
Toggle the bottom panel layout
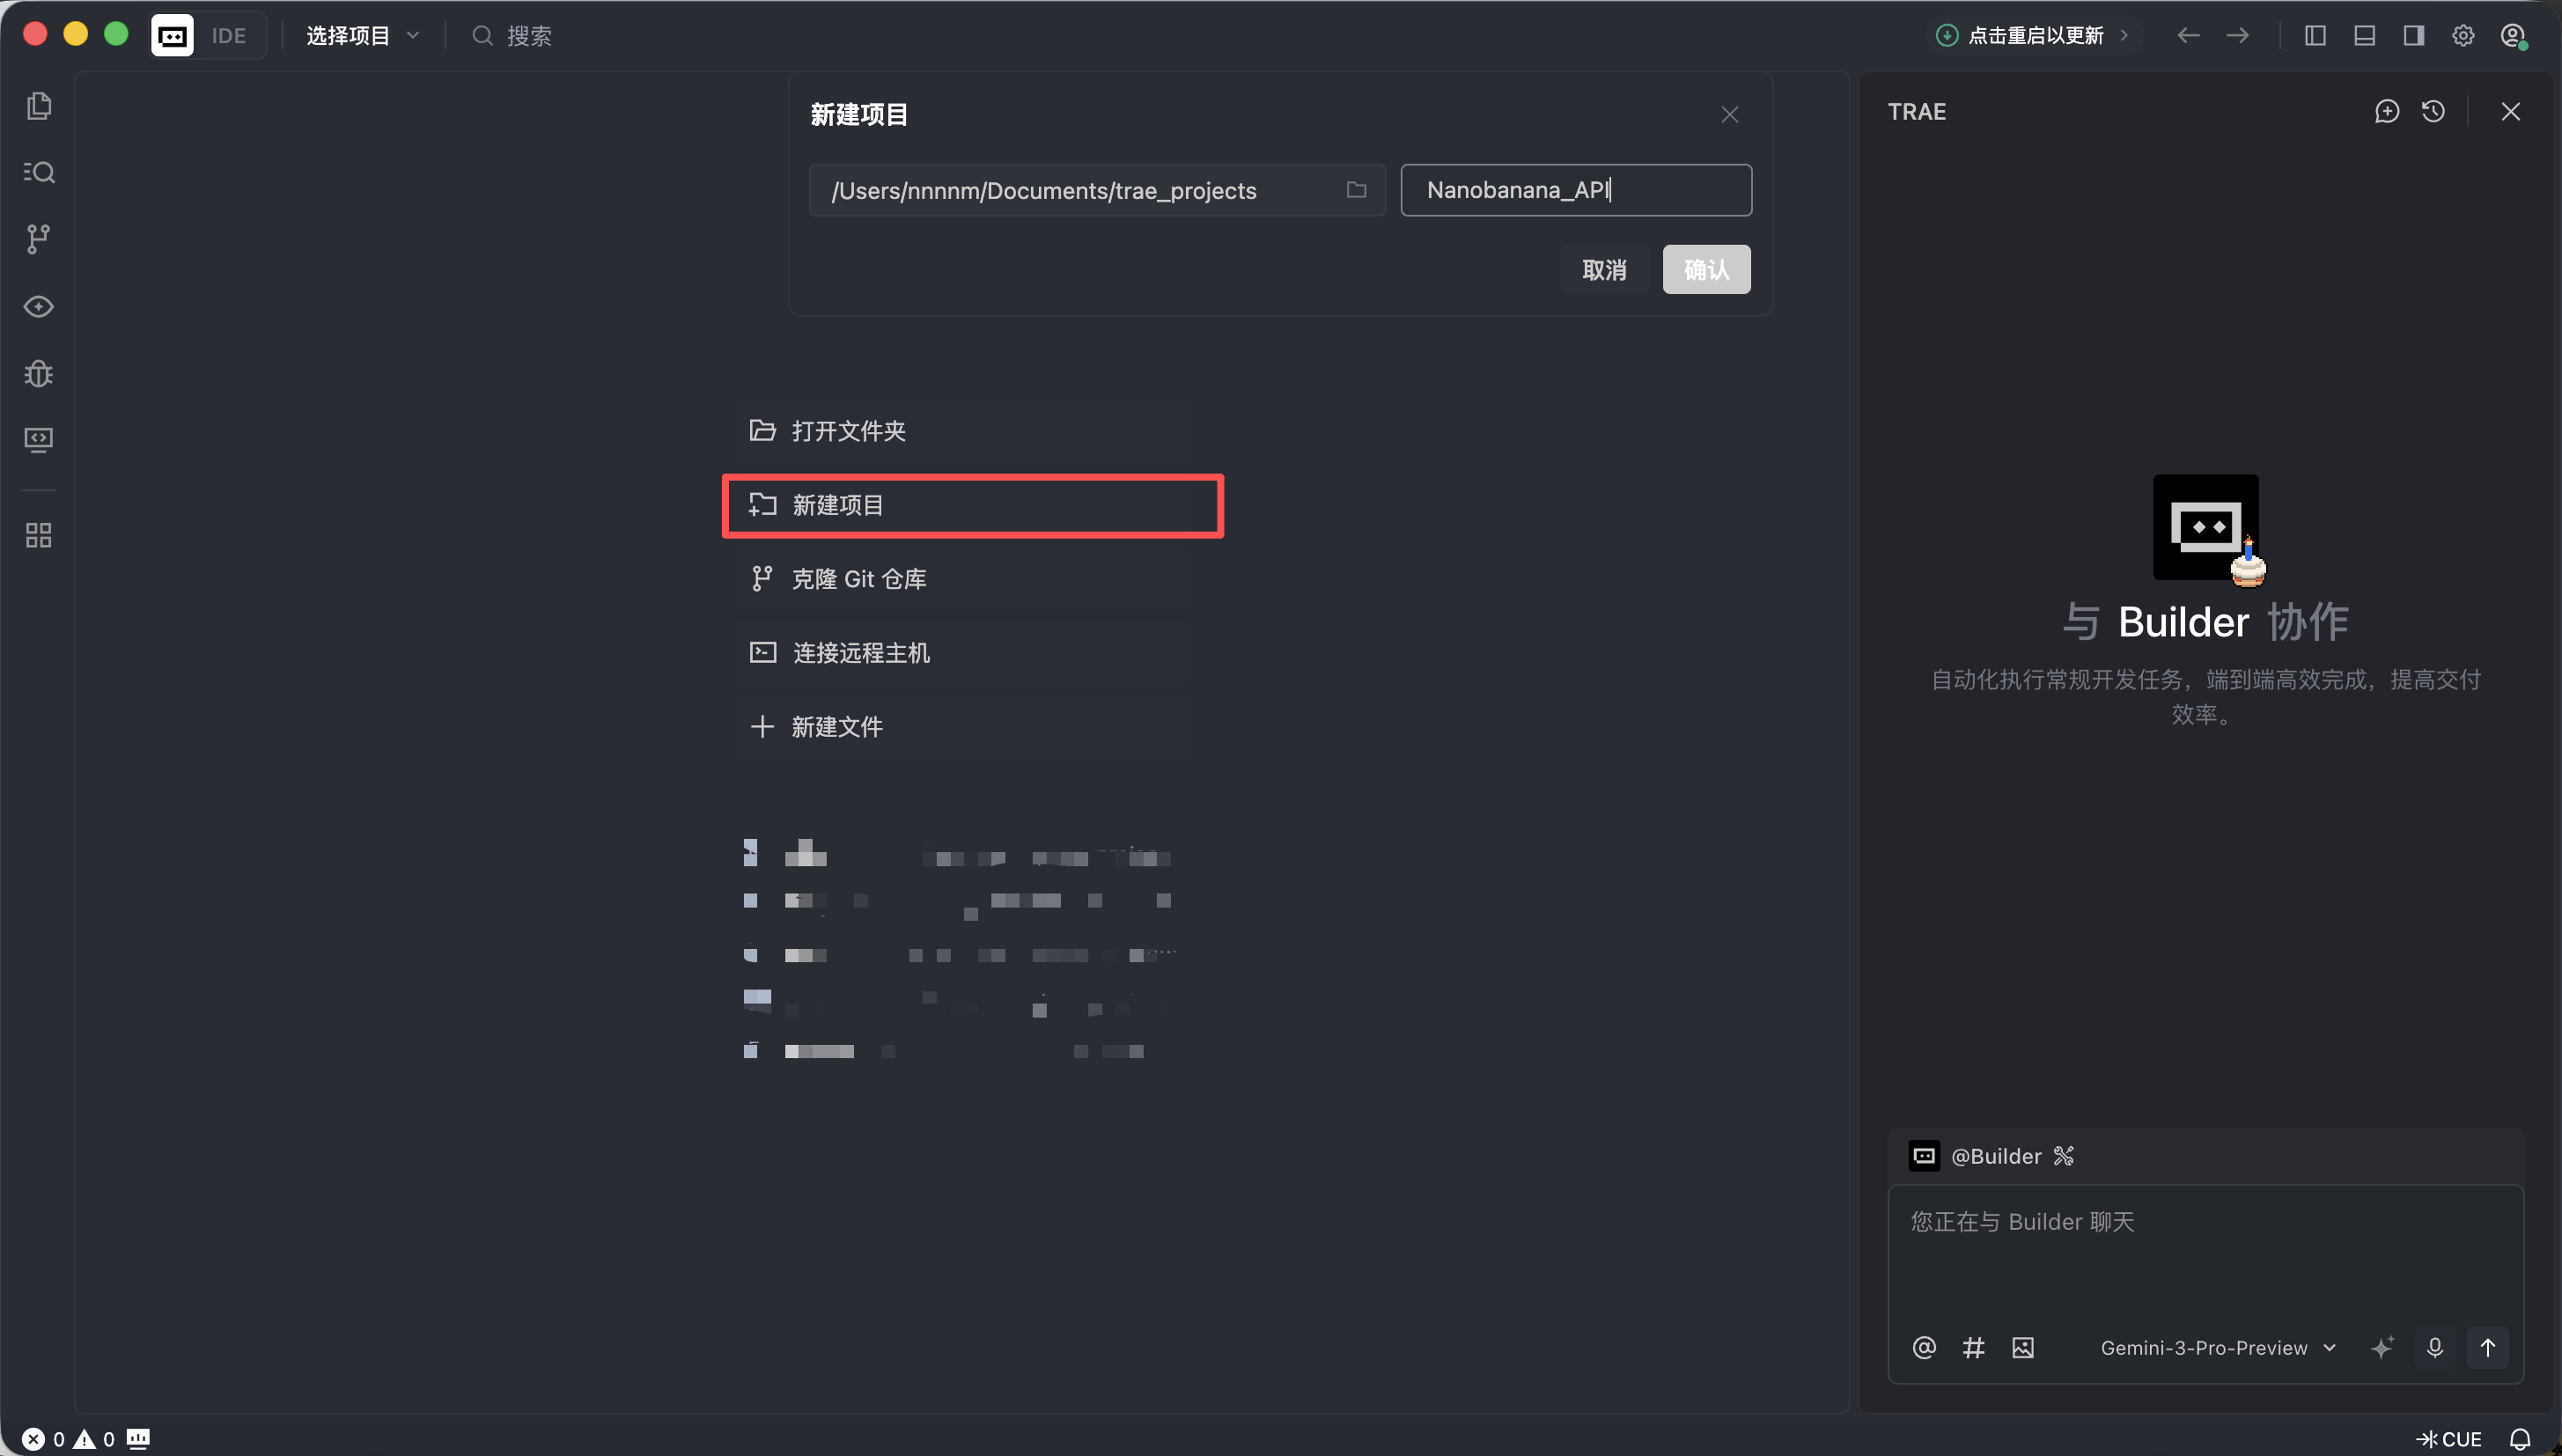click(2364, 36)
